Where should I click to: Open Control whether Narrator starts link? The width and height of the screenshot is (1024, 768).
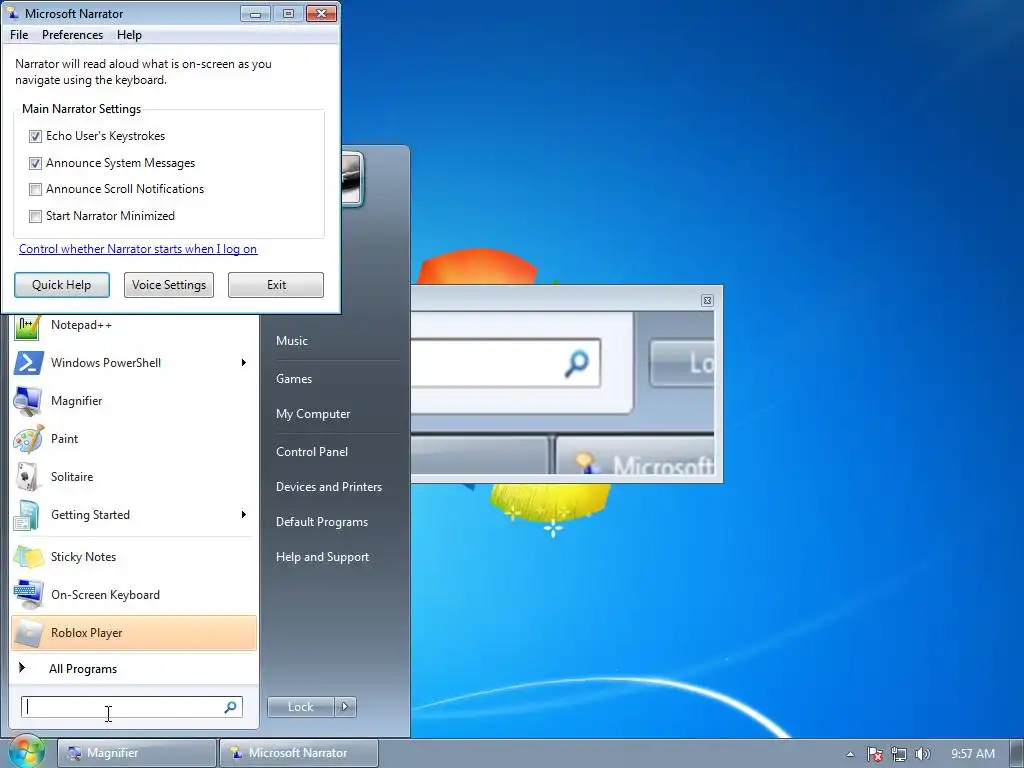(138, 249)
